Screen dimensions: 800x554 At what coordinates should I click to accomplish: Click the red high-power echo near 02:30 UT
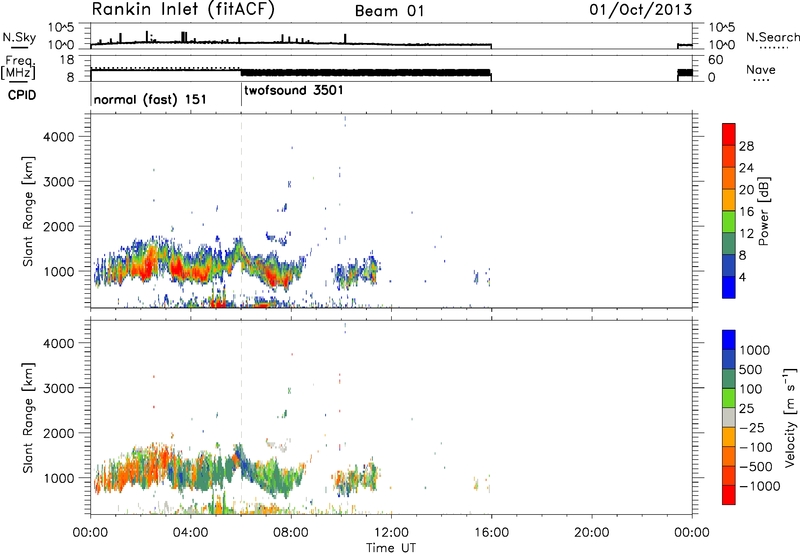tap(148, 263)
